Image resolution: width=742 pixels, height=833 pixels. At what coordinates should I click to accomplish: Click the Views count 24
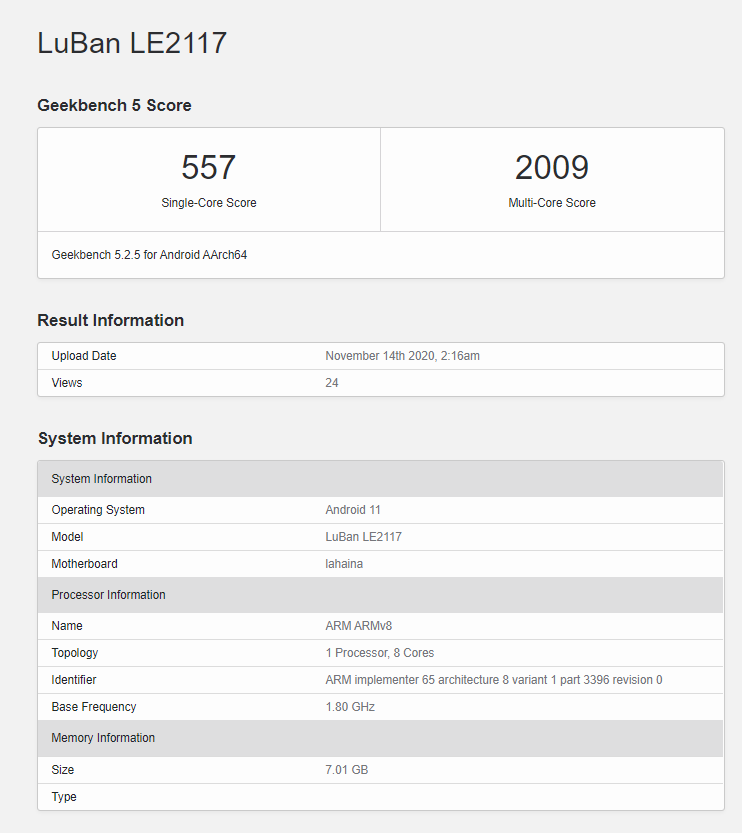click(332, 383)
